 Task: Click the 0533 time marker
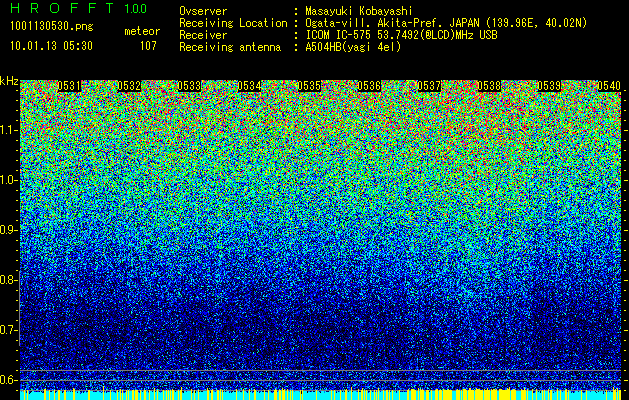(189, 86)
